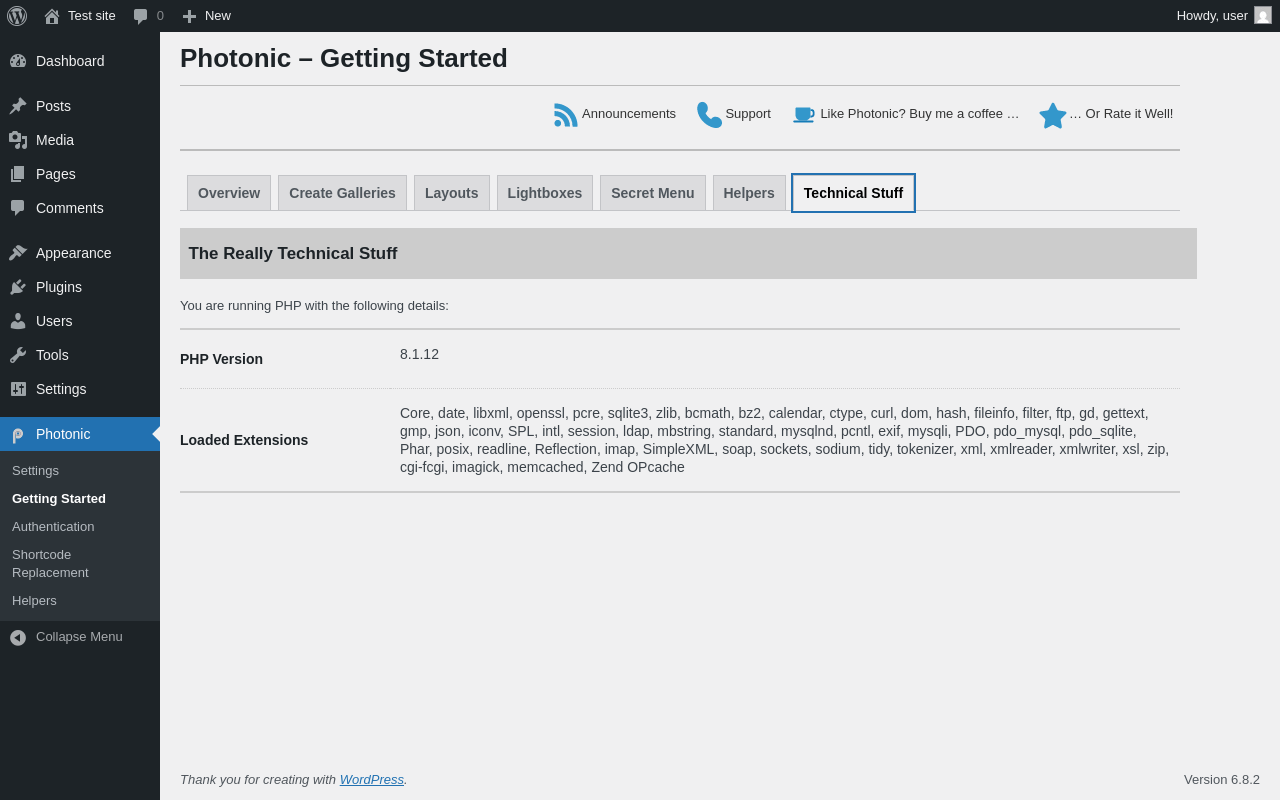Click the Photonic logo icon in the sidebar

(x=18, y=434)
